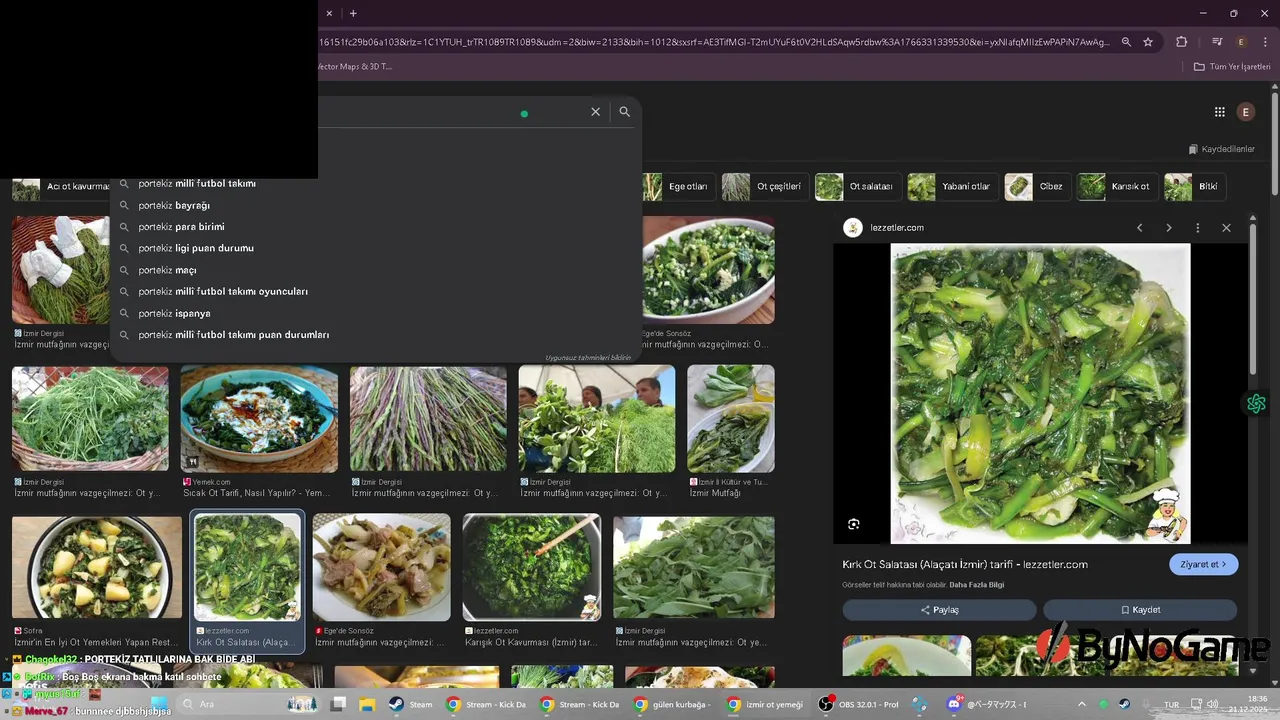Viewport: 1280px width, 720px height.
Task: Open the Google apps grid
Action: (1219, 112)
